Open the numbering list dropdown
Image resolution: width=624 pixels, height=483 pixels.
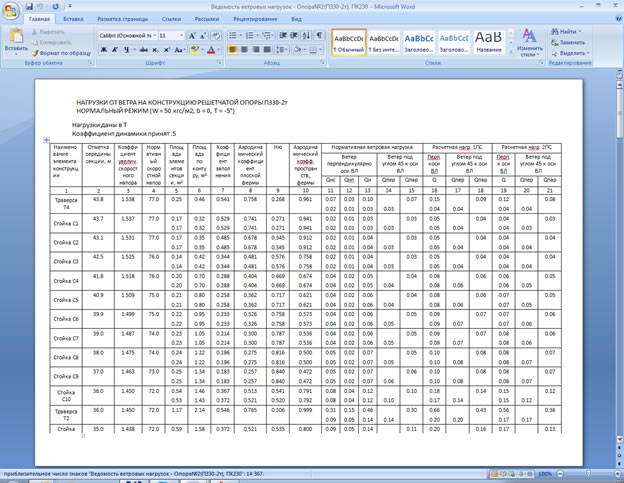point(257,36)
